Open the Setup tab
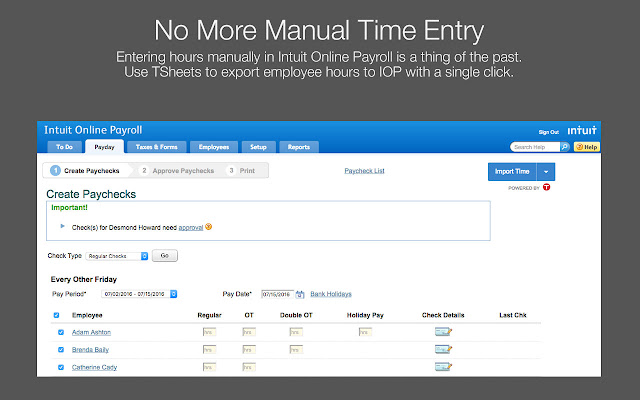This screenshot has width=640, height=400. [258, 147]
